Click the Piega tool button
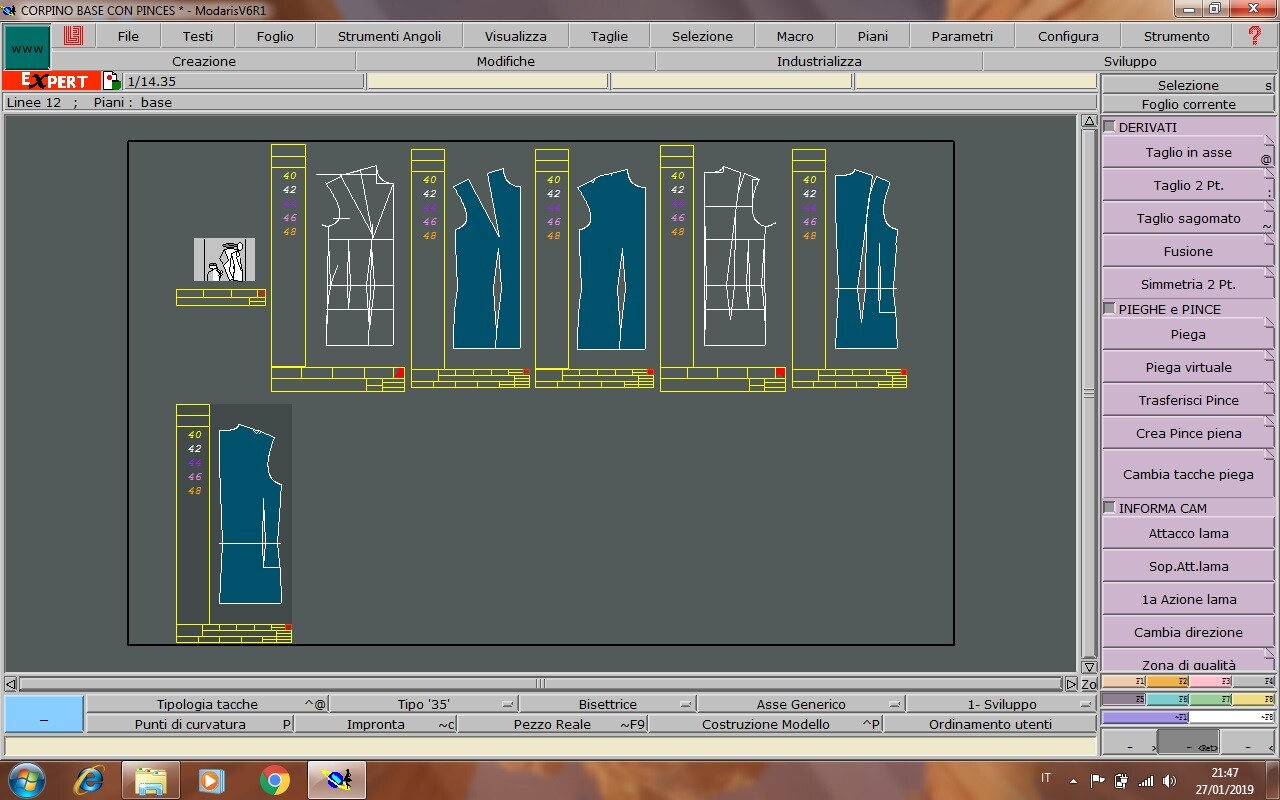The height and width of the screenshot is (800, 1280). click(1188, 334)
